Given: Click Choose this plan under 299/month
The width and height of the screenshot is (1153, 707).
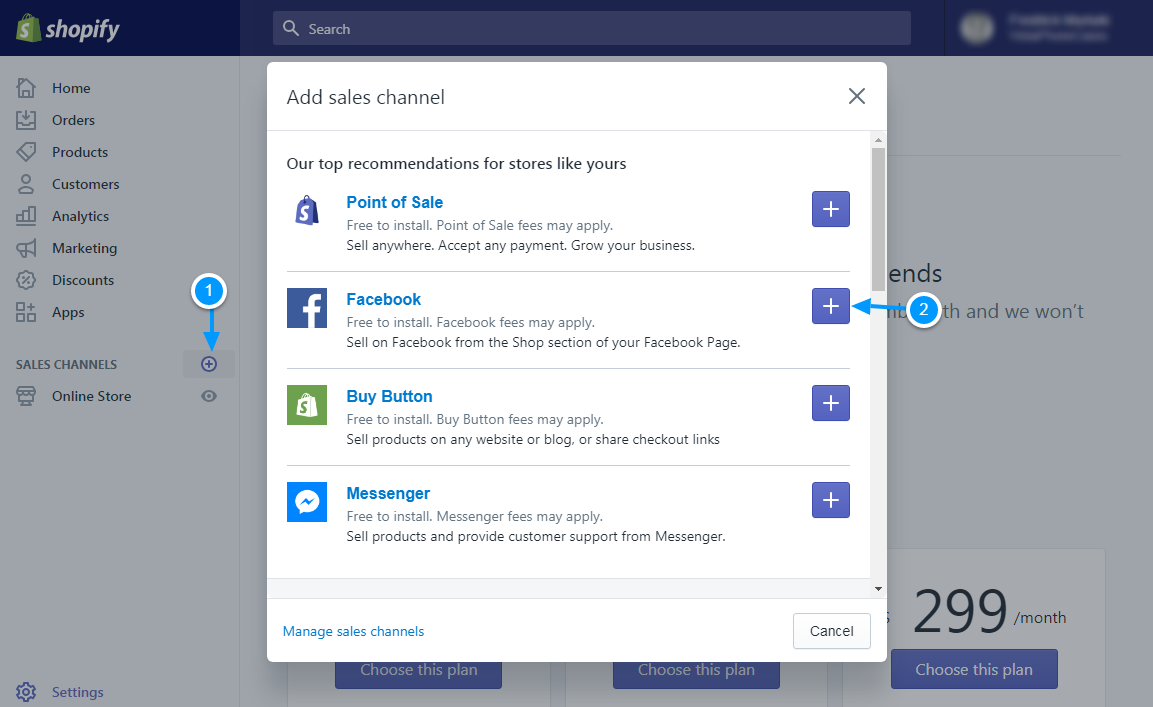Looking at the screenshot, I should (x=974, y=669).
